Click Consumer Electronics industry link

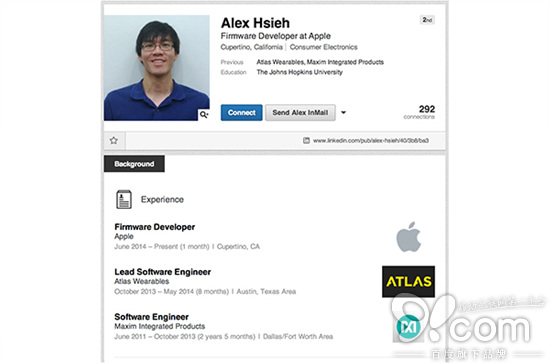(323, 47)
